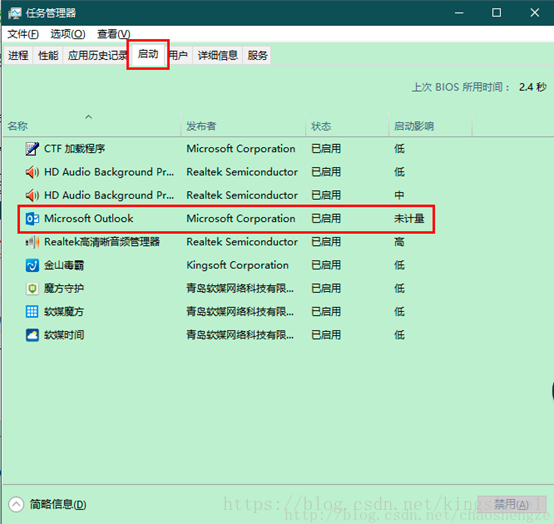This screenshot has height=524, width=554.
Task: Sort by the 发布者 column header
Action: 243,126
